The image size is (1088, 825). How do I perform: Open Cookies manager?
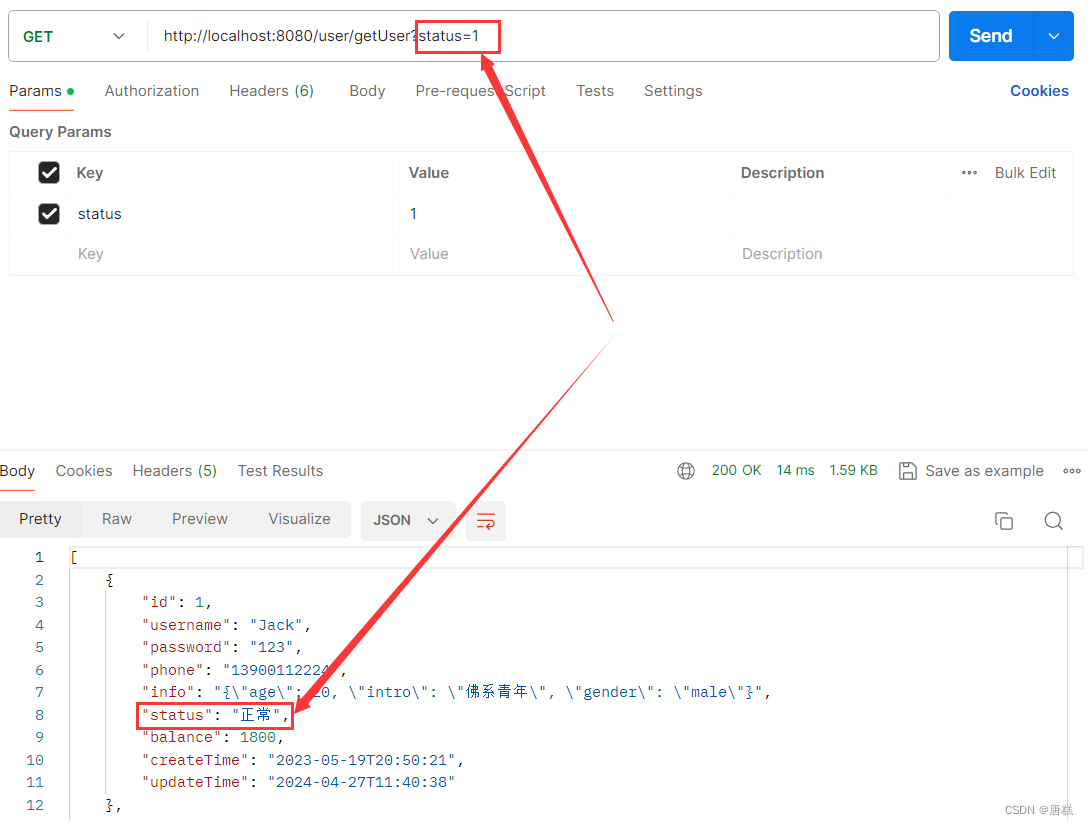coord(1039,90)
